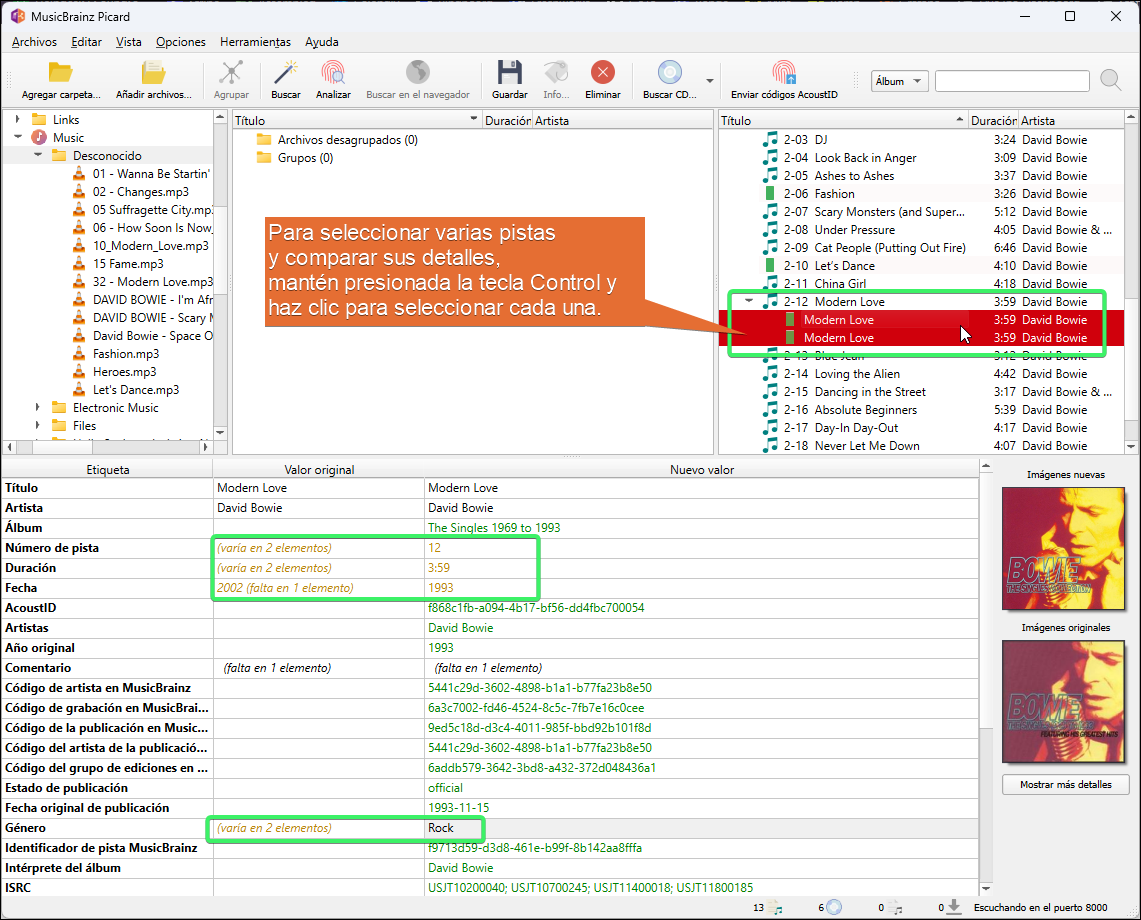The height and width of the screenshot is (920, 1141).
Task: Click the Nuevo valor column header
Action: coord(701,469)
